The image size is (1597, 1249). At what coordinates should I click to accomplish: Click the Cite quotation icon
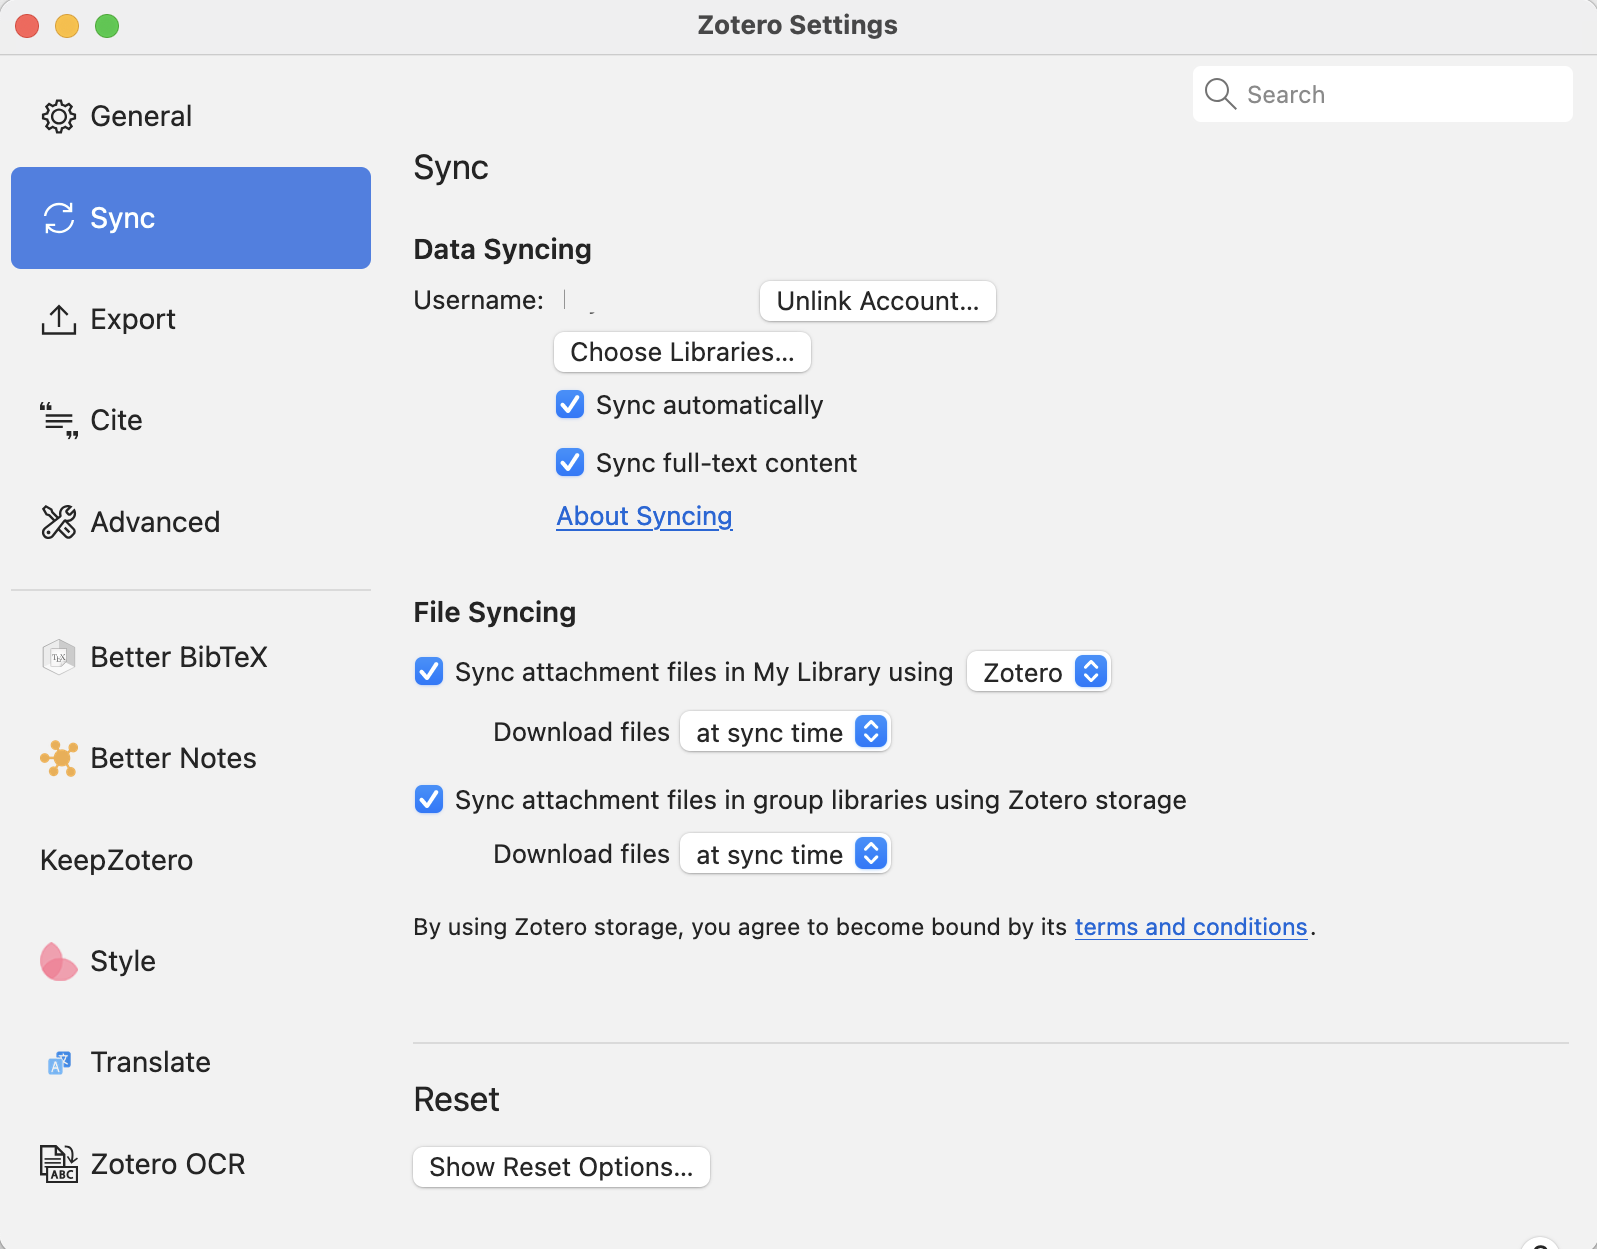point(59,421)
